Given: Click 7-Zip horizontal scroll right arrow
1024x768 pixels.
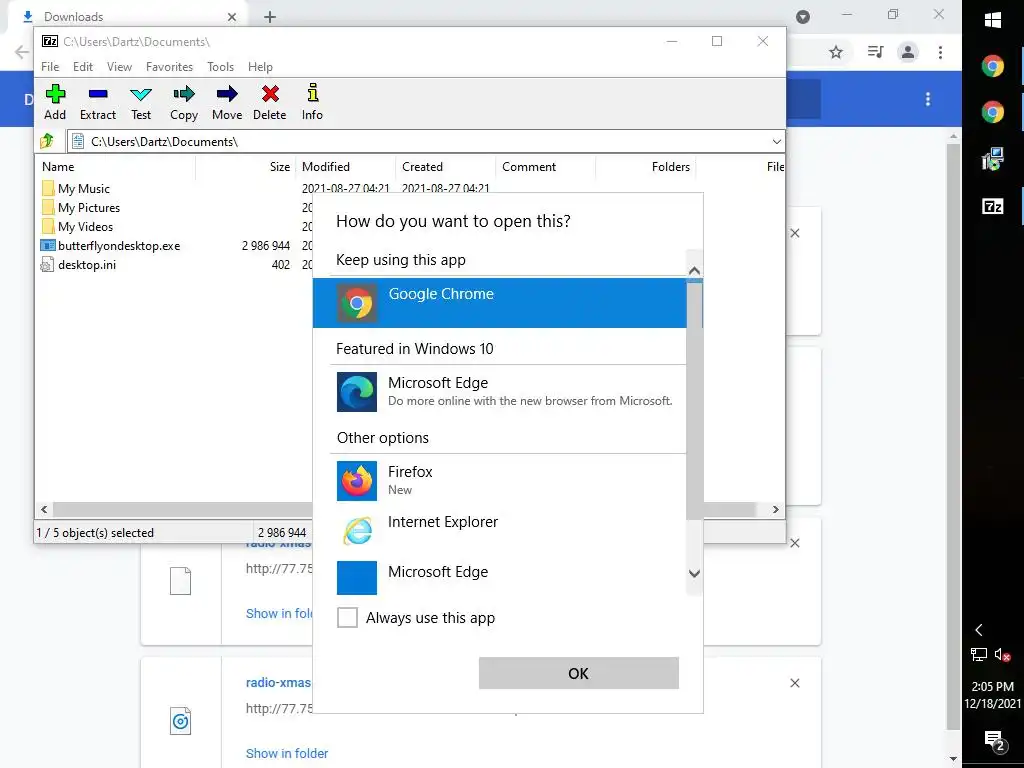Looking at the screenshot, I should (x=776, y=509).
